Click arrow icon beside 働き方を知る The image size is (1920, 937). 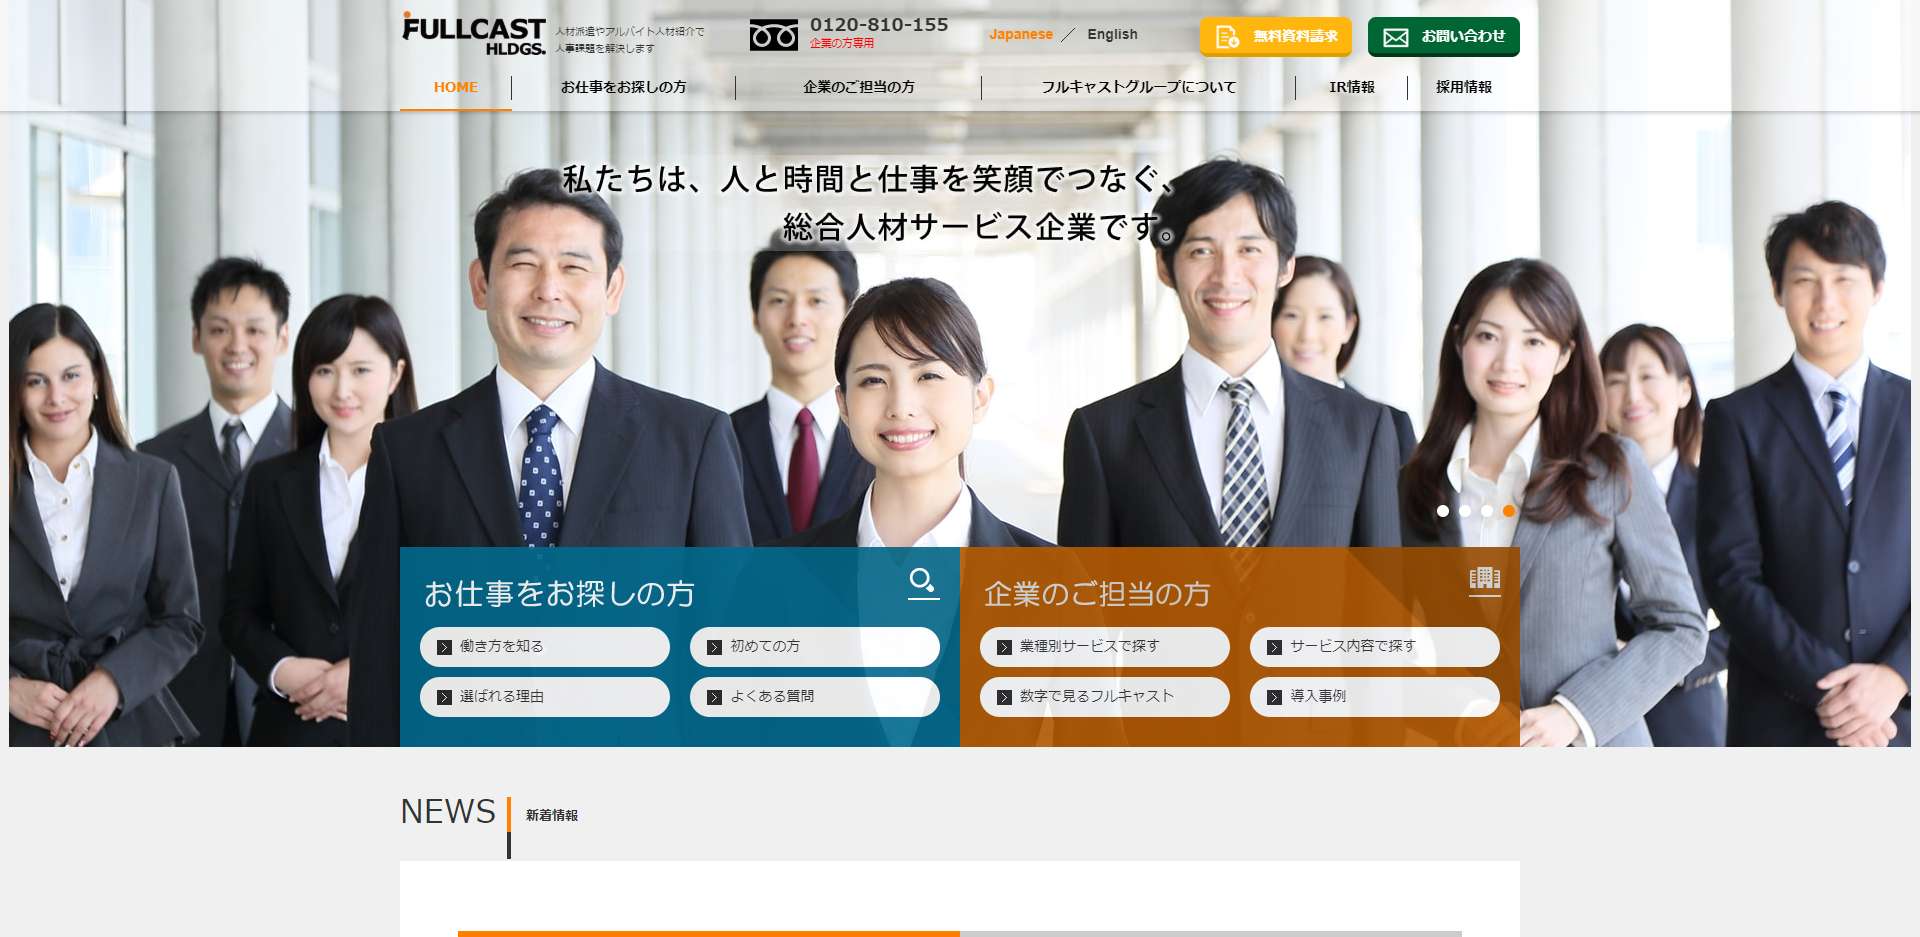444,647
